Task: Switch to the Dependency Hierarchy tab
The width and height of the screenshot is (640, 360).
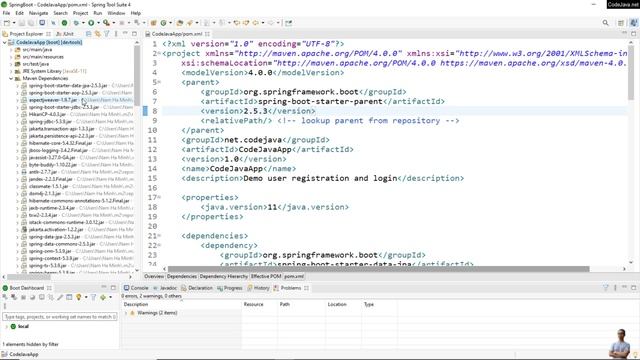Action: click(x=224, y=277)
